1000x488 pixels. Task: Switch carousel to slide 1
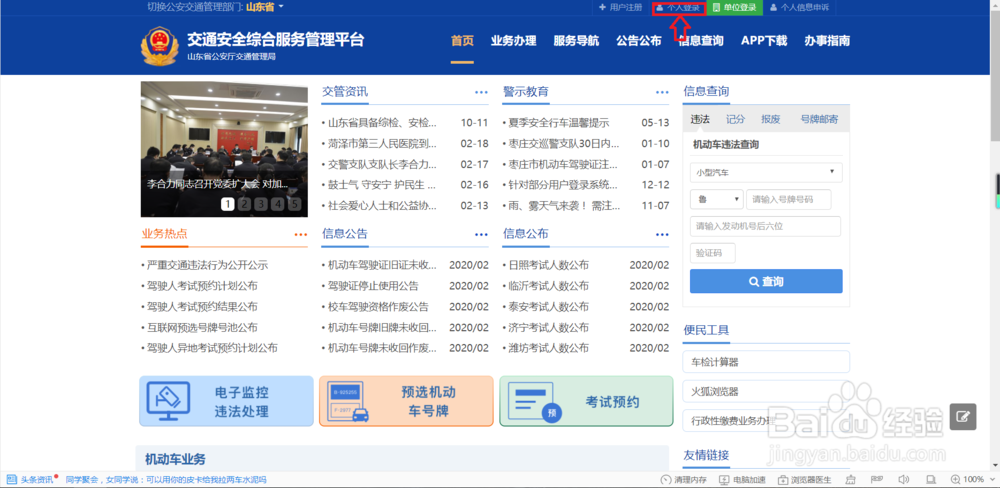tap(228, 204)
